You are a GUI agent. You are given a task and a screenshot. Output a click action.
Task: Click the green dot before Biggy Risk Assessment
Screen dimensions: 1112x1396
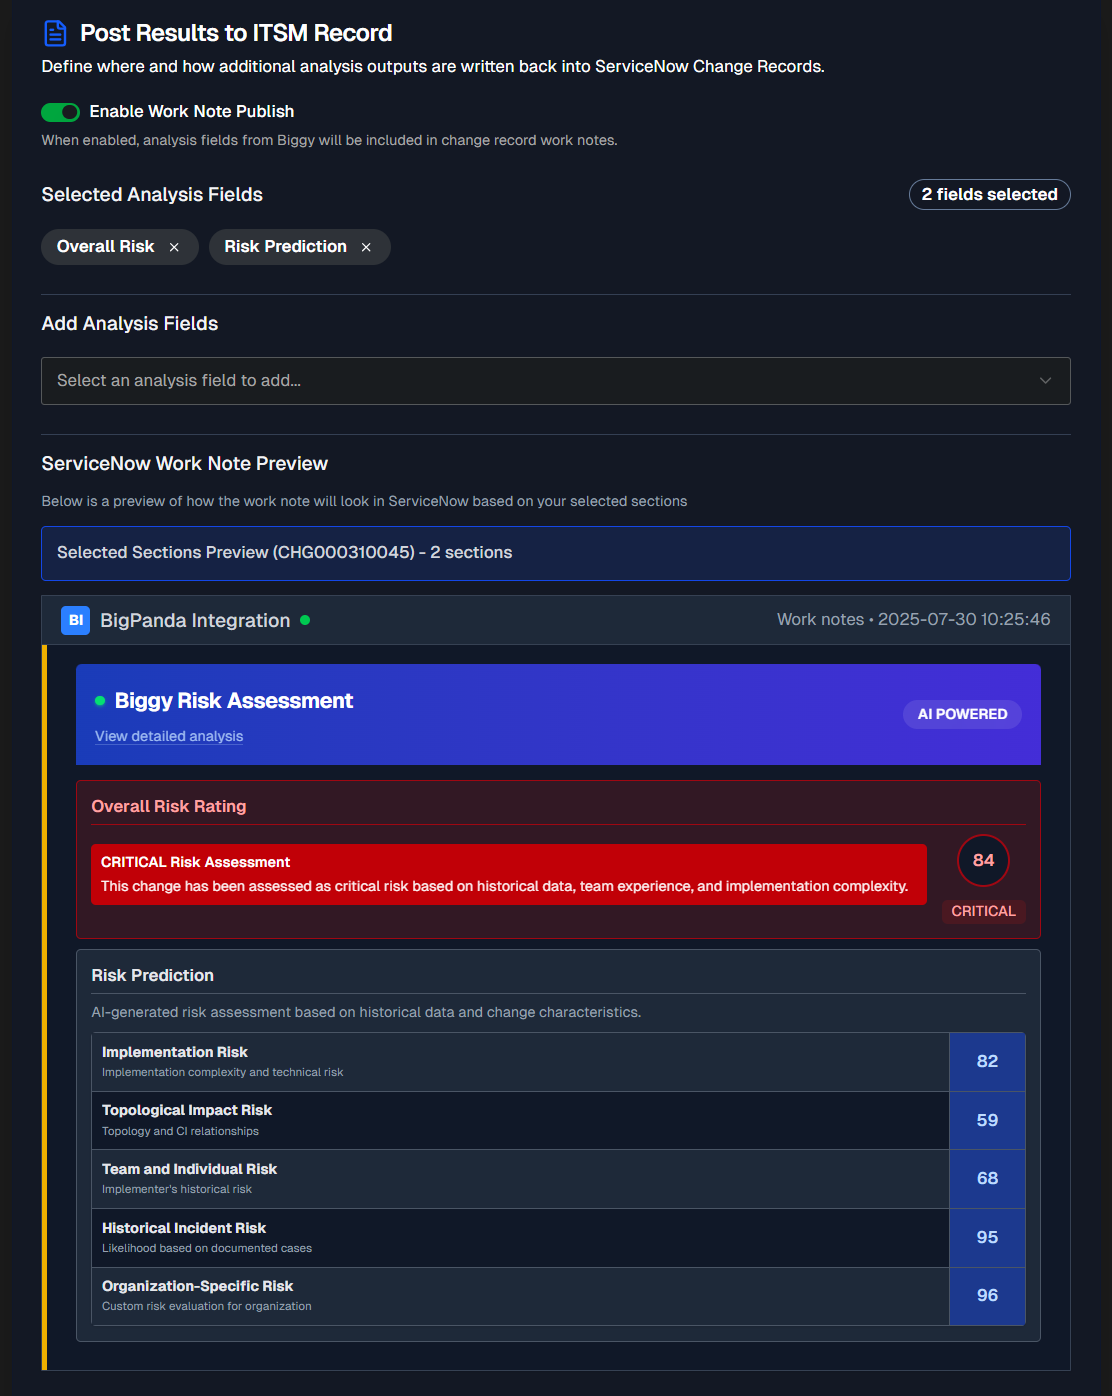point(100,701)
